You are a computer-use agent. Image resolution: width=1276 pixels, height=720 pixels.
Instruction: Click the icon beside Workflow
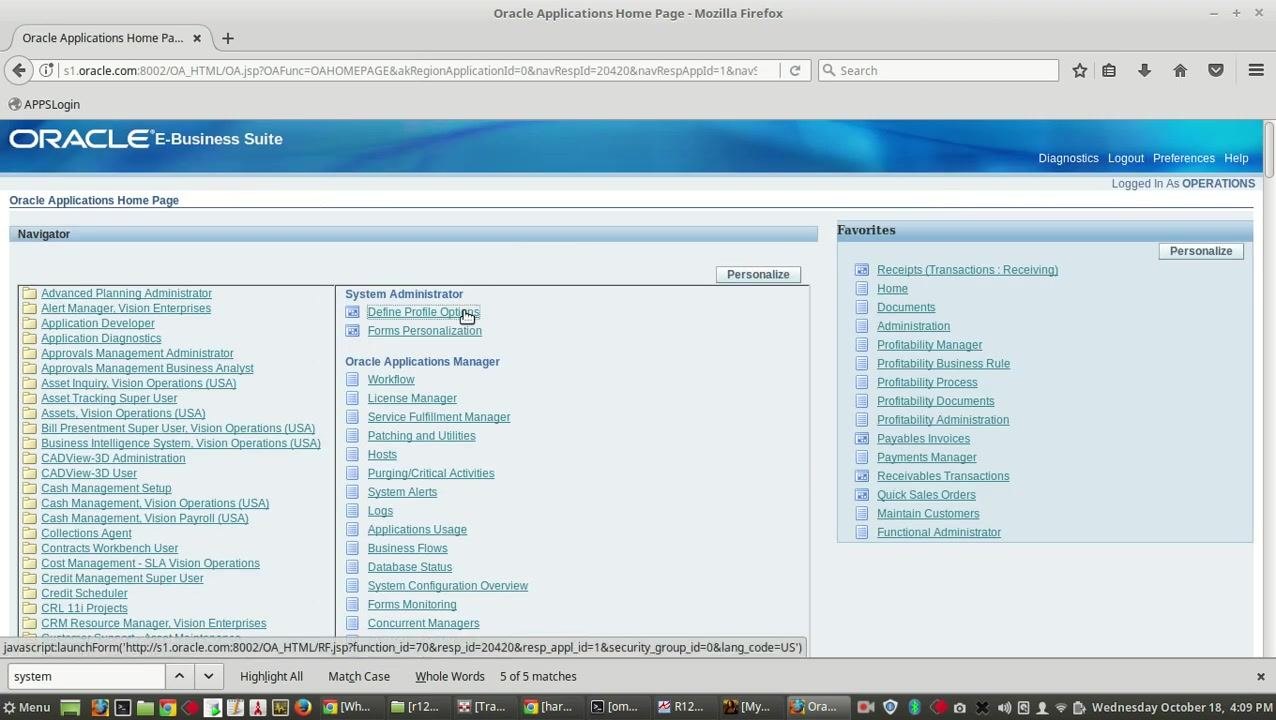352,380
